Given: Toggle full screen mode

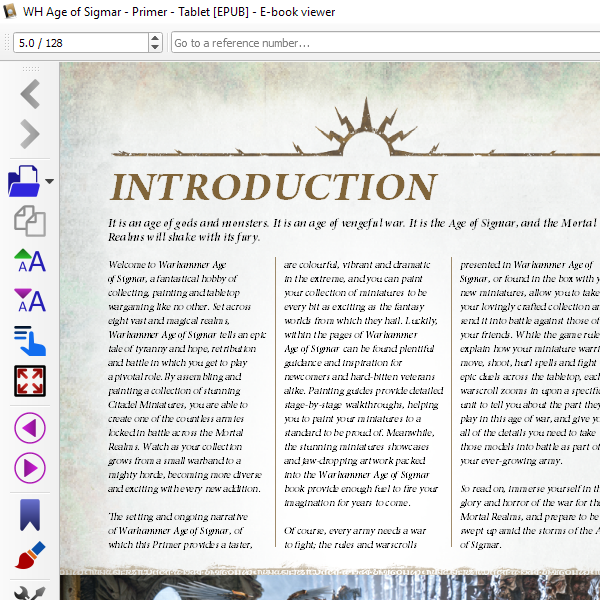Looking at the screenshot, I should pos(30,381).
